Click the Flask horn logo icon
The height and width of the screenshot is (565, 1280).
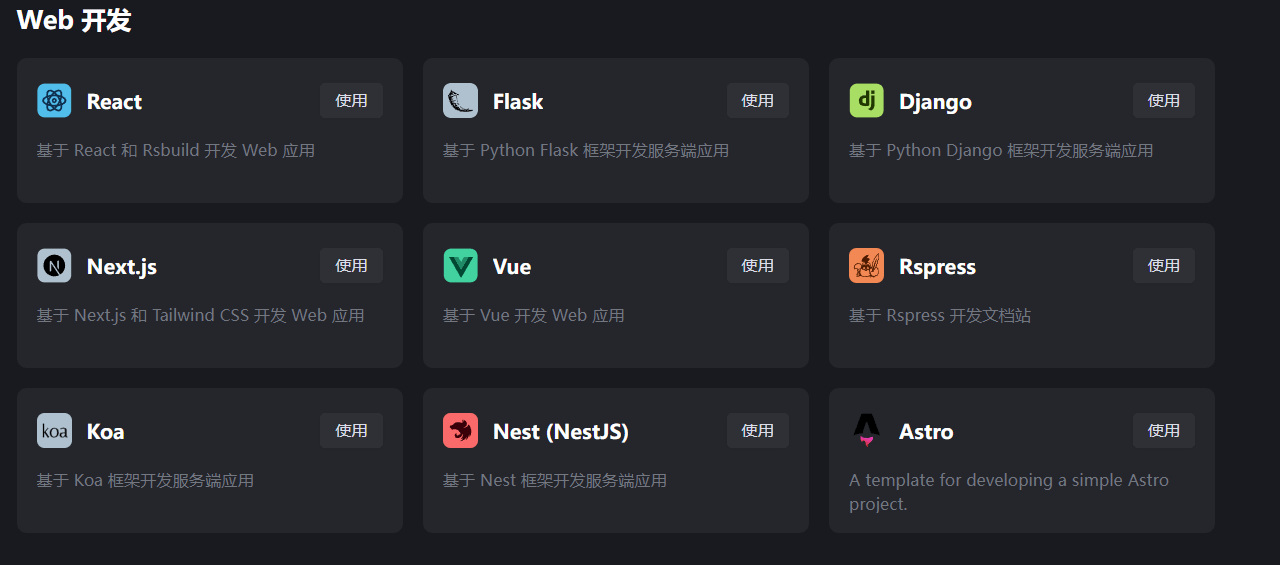(460, 101)
